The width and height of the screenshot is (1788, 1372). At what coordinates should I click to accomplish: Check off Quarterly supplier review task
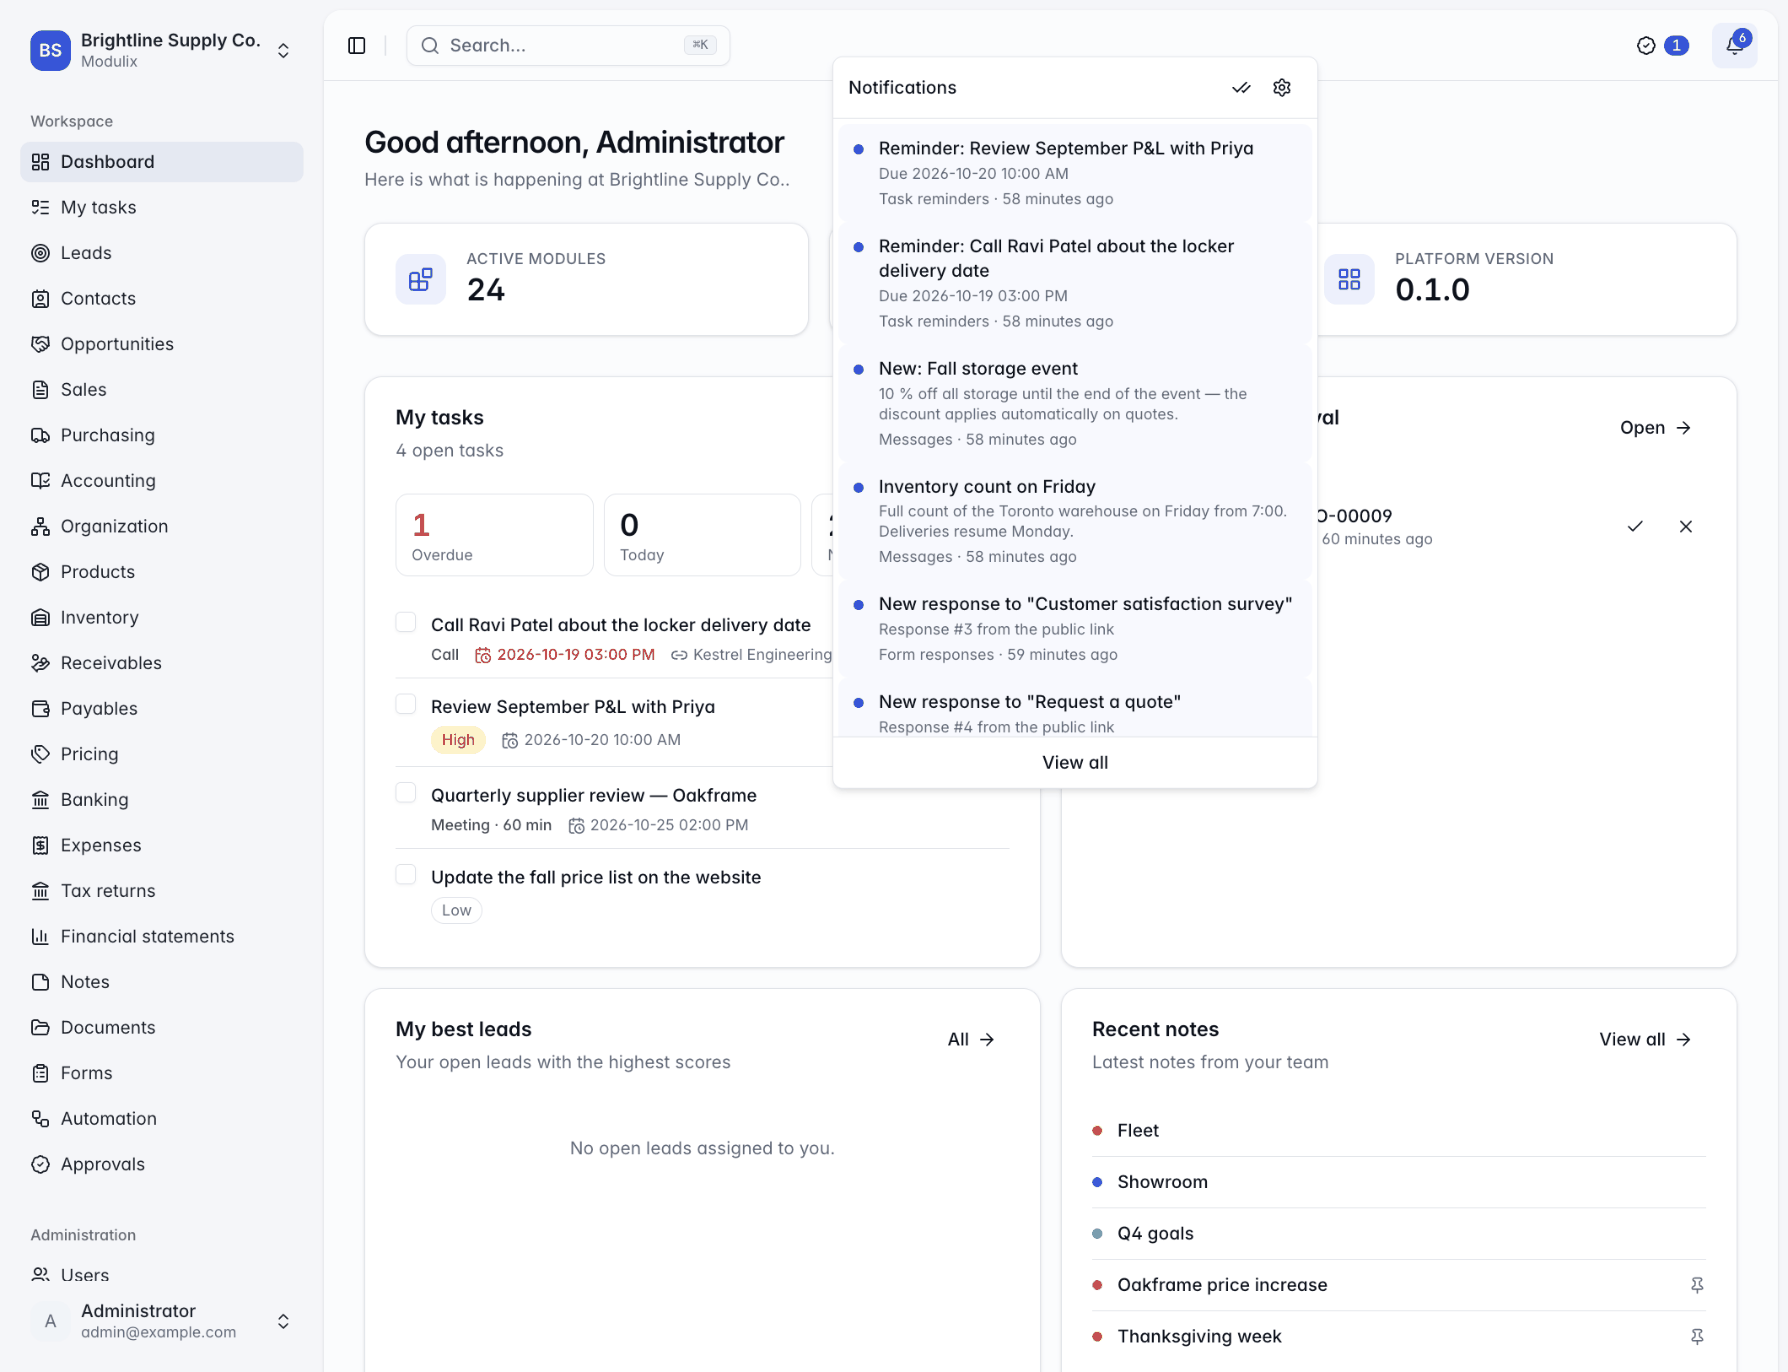coord(406,794)
